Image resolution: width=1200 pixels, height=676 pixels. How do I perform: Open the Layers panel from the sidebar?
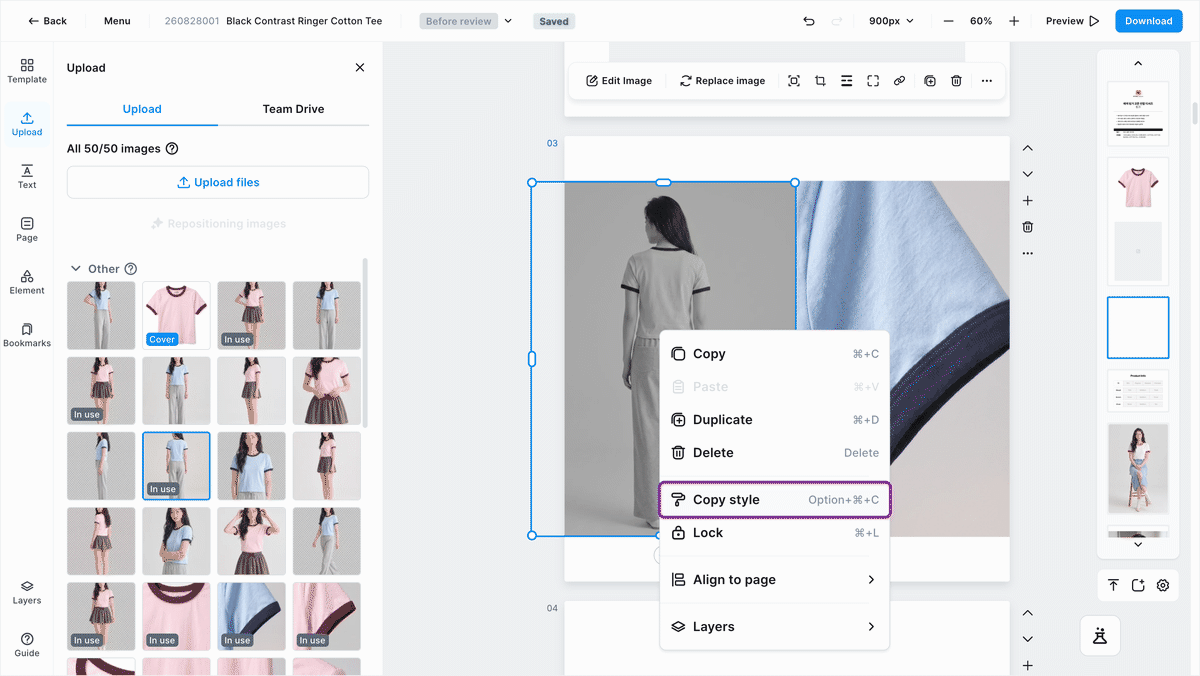27,593
